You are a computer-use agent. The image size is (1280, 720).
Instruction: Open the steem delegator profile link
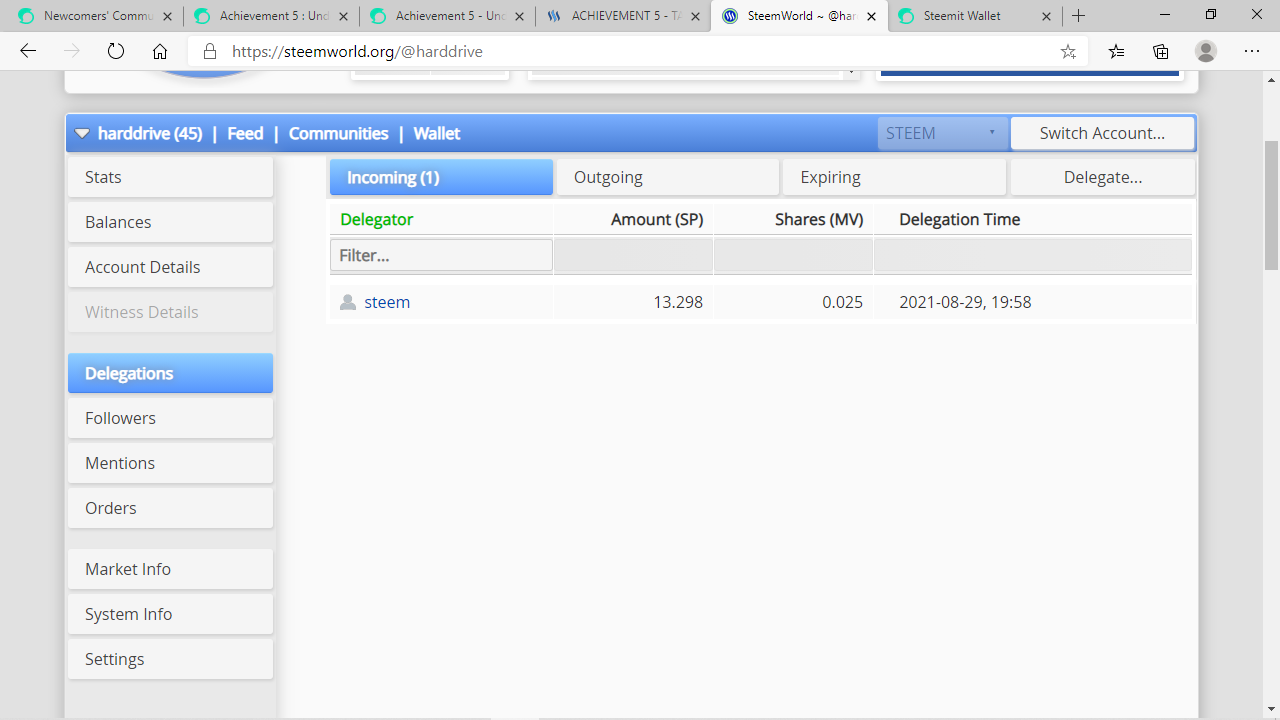(x=387, y=301)
